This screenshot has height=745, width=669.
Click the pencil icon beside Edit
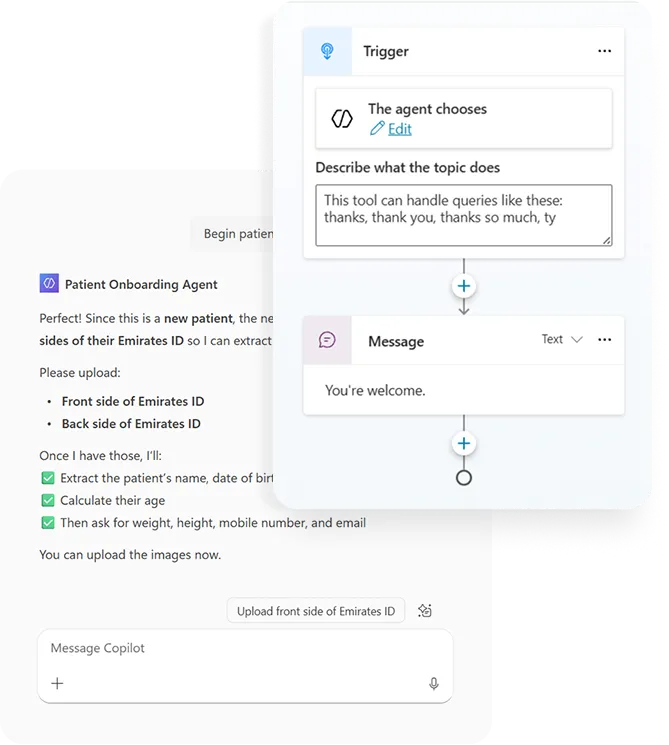[377, 128]
